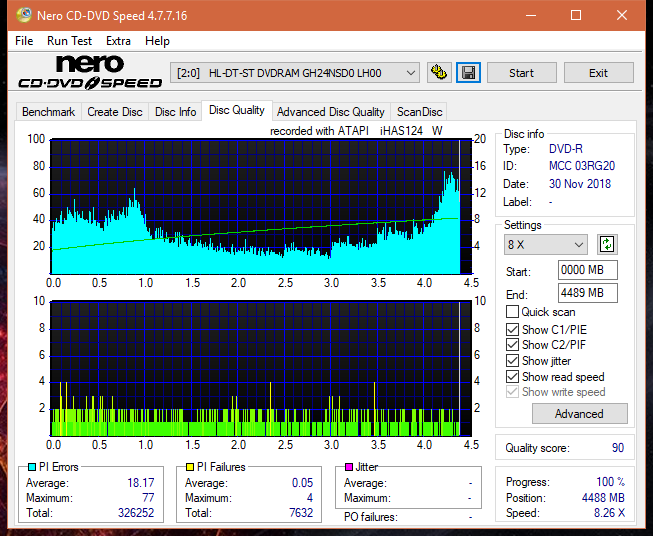653x536 pixels.
Task: Click the PI Failures total 7632
Action: 301,513
